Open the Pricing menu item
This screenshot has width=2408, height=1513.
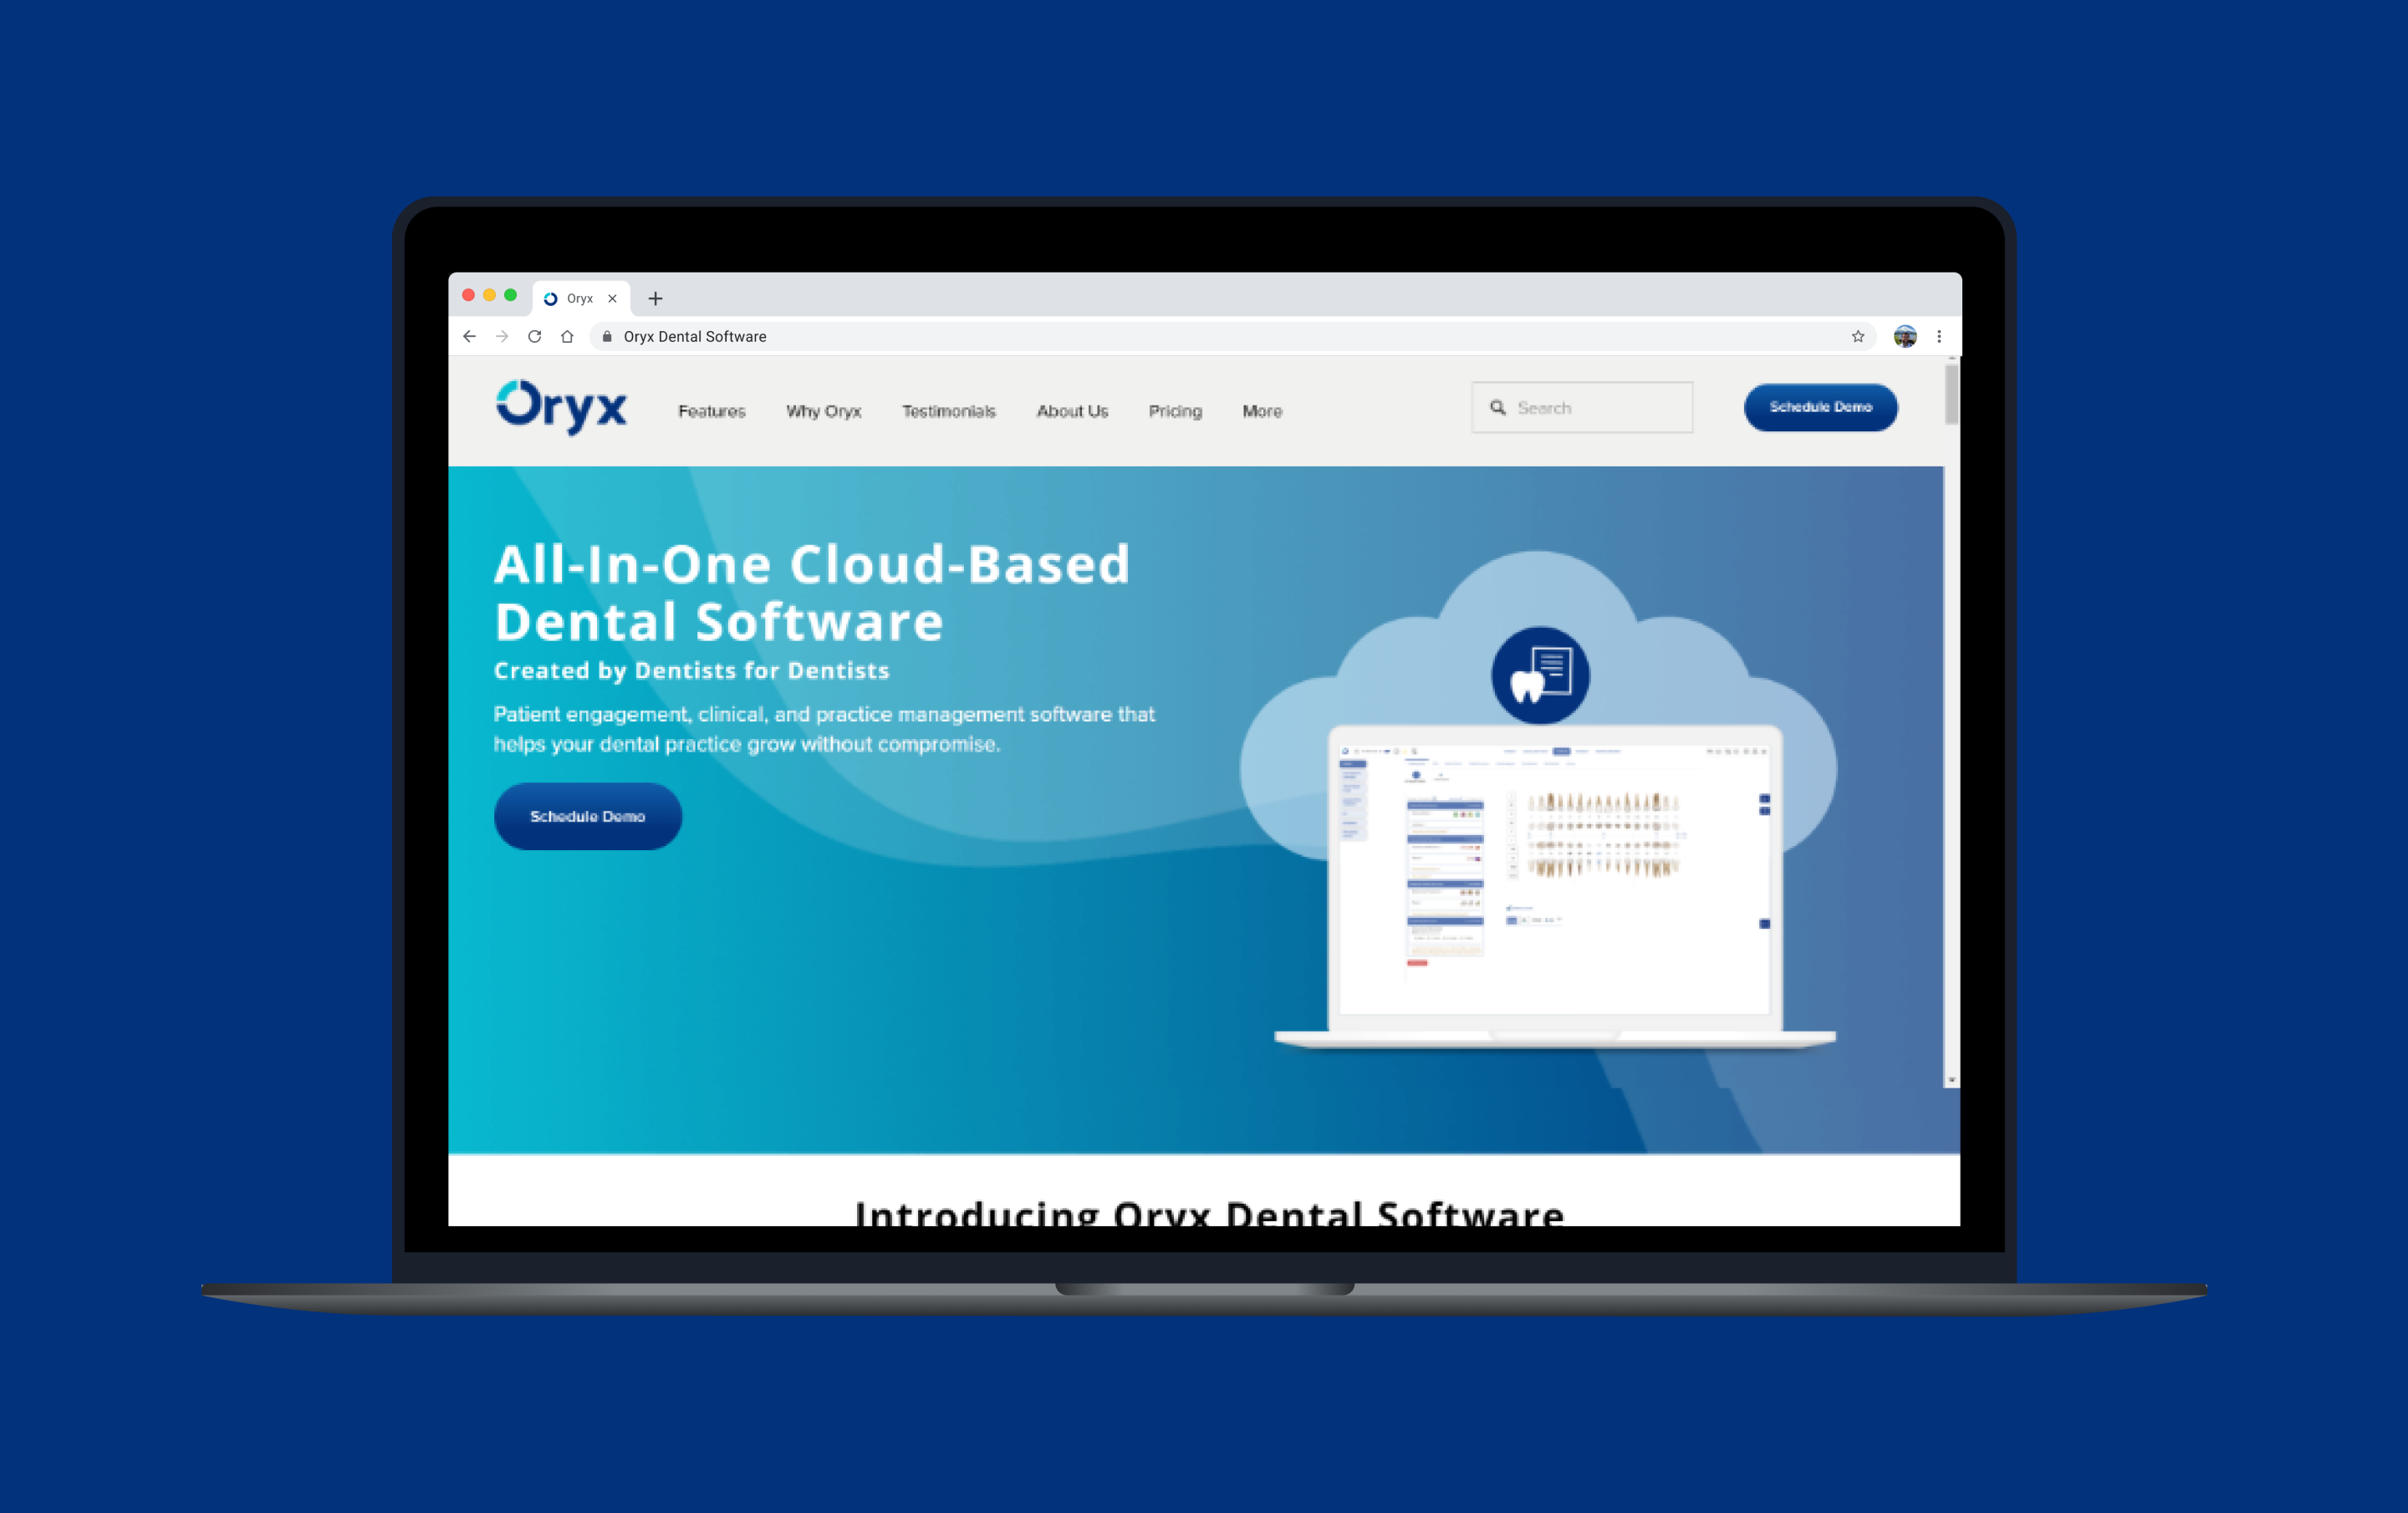click(x=1175, y=411)
